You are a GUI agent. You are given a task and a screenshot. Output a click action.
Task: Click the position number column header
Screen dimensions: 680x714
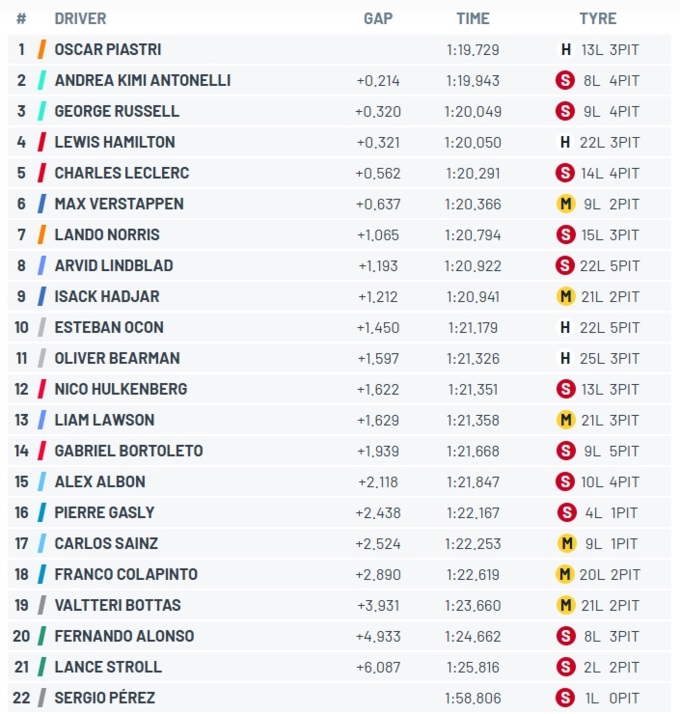pyautogui.click(x=21, y=18)
